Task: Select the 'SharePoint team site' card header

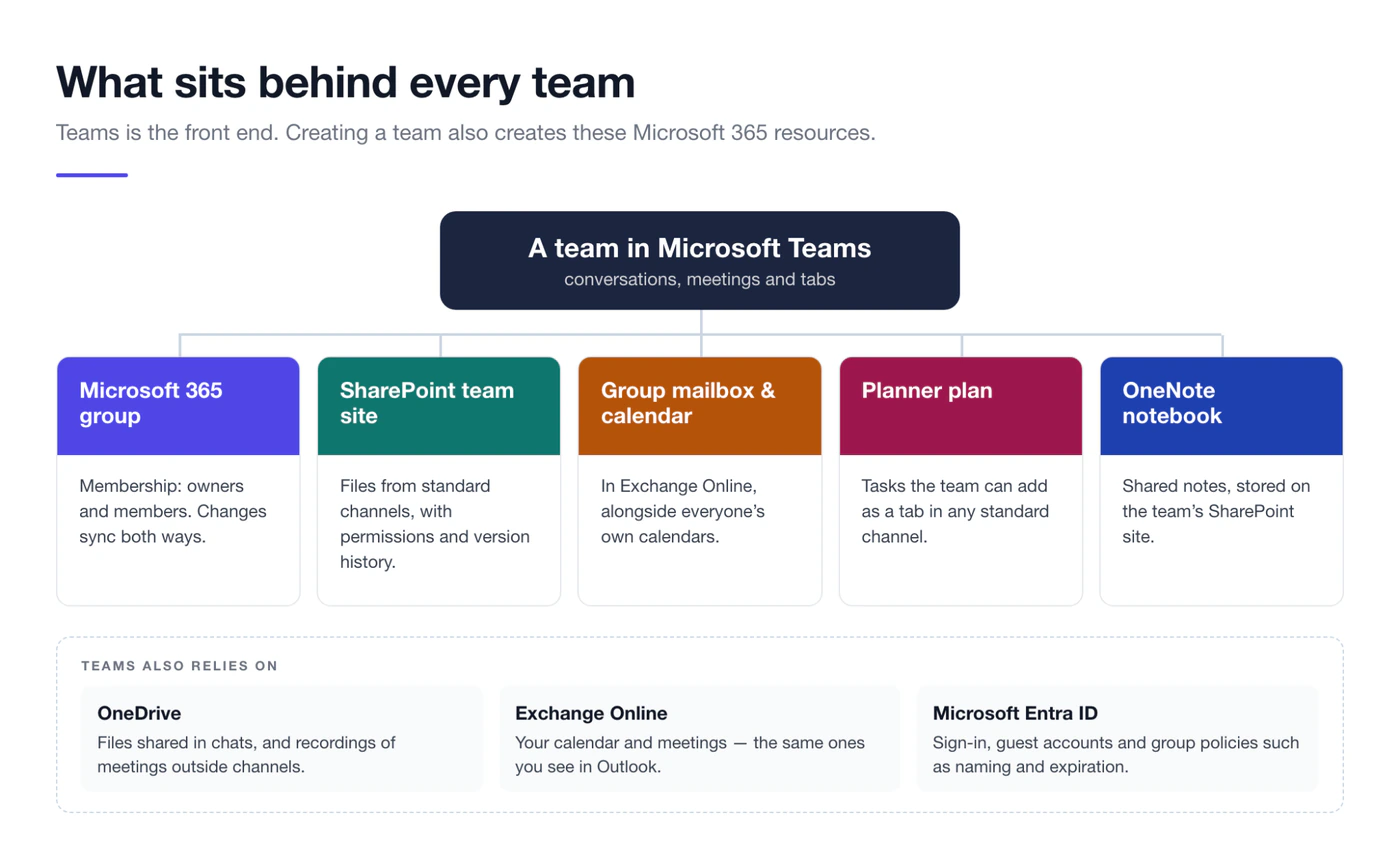Action: [x=439, y=406]
